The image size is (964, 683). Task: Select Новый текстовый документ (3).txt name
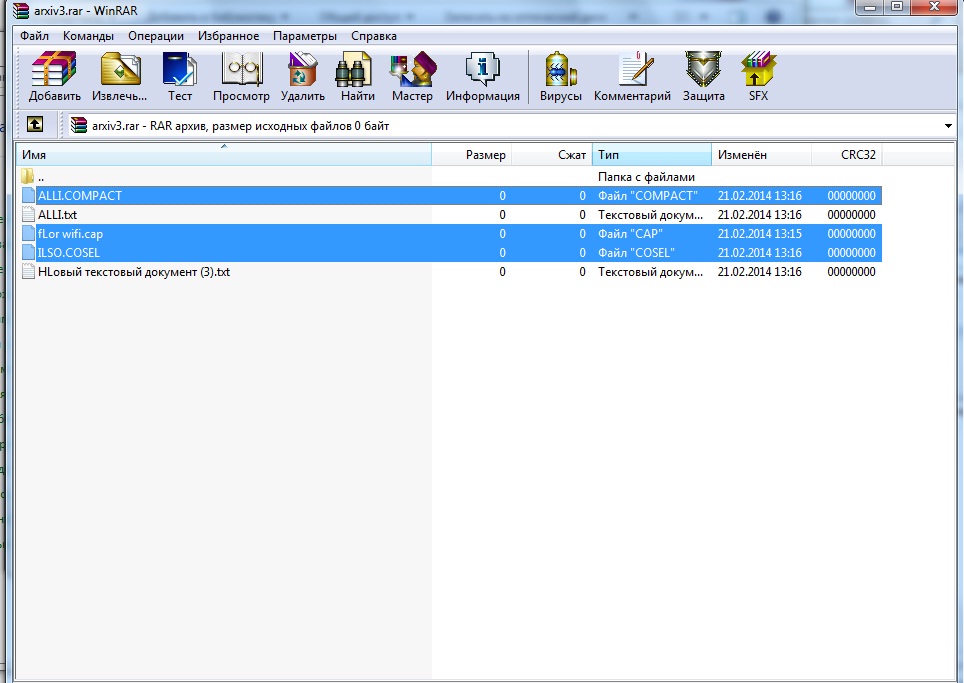(x=134, y=272)
